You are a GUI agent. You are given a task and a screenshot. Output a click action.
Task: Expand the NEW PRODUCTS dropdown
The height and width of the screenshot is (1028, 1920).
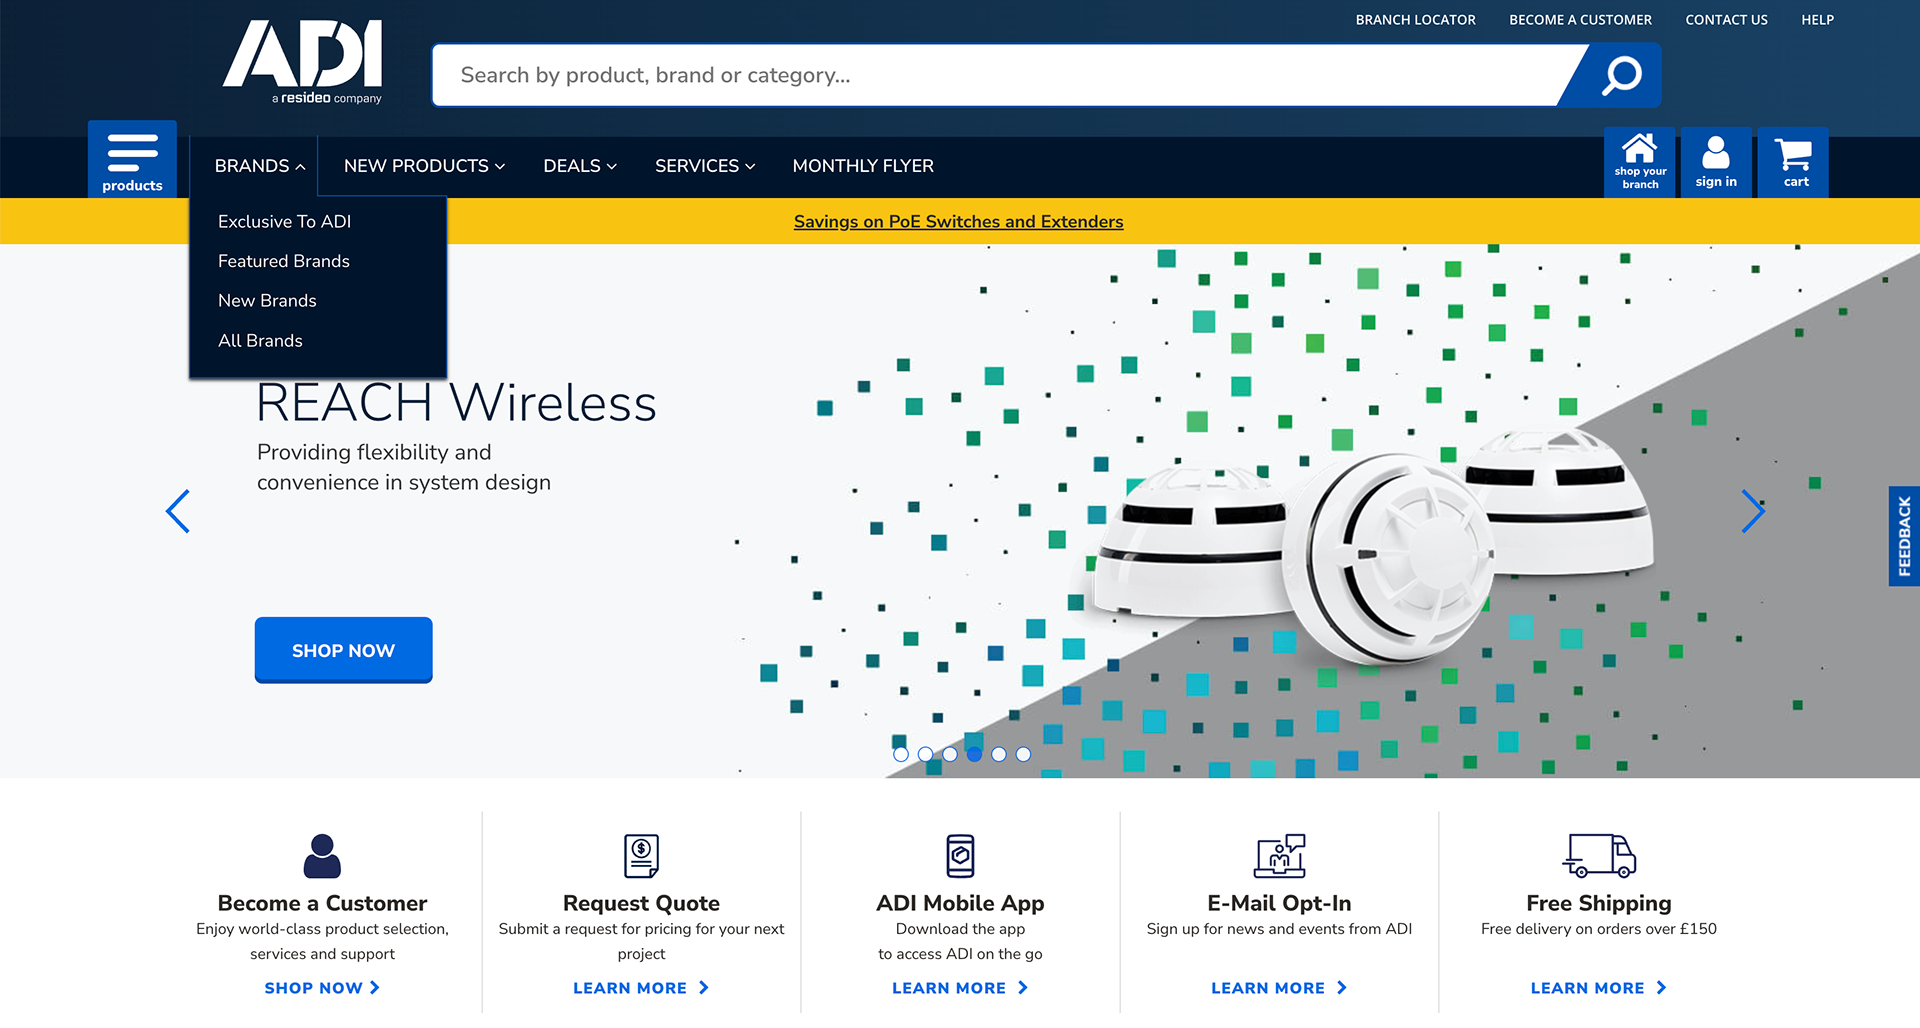pos(424,166)
